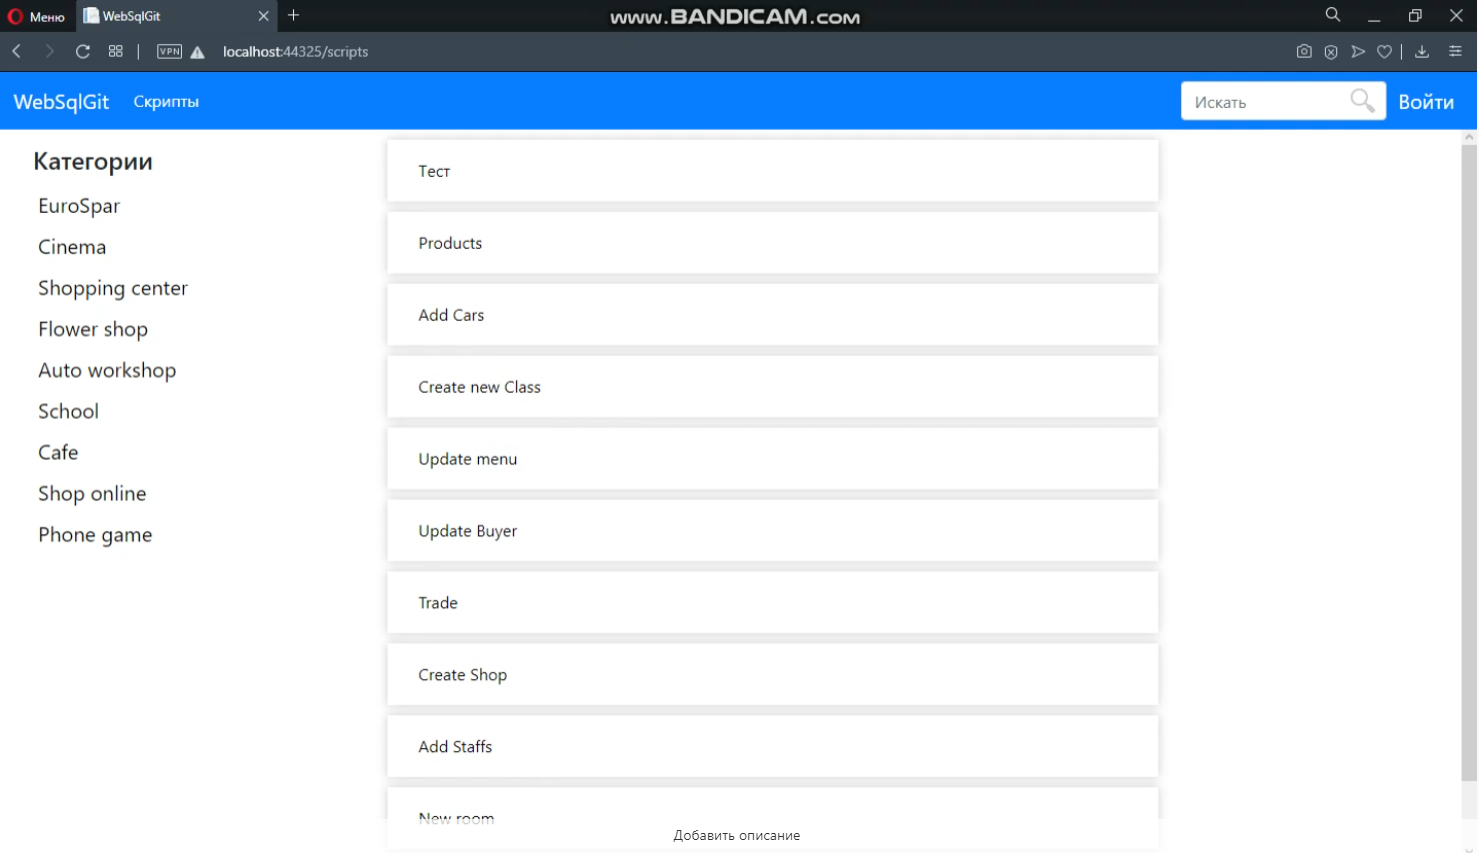Select the Shopping center category
This screenshot has width=1479, height=853.
point(113,288)
